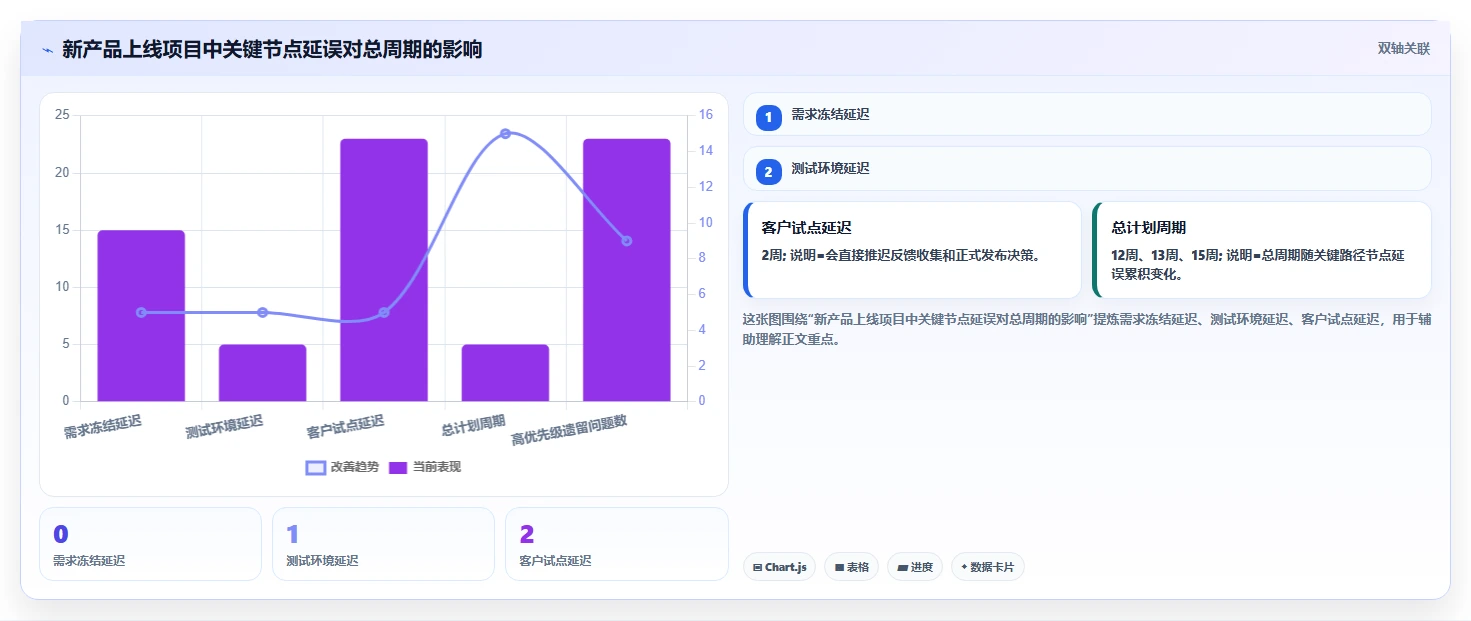Click the 测试环境延迟 x-axis label
Viewport: 1471px width, 621px height.
(x=224, y=427)
